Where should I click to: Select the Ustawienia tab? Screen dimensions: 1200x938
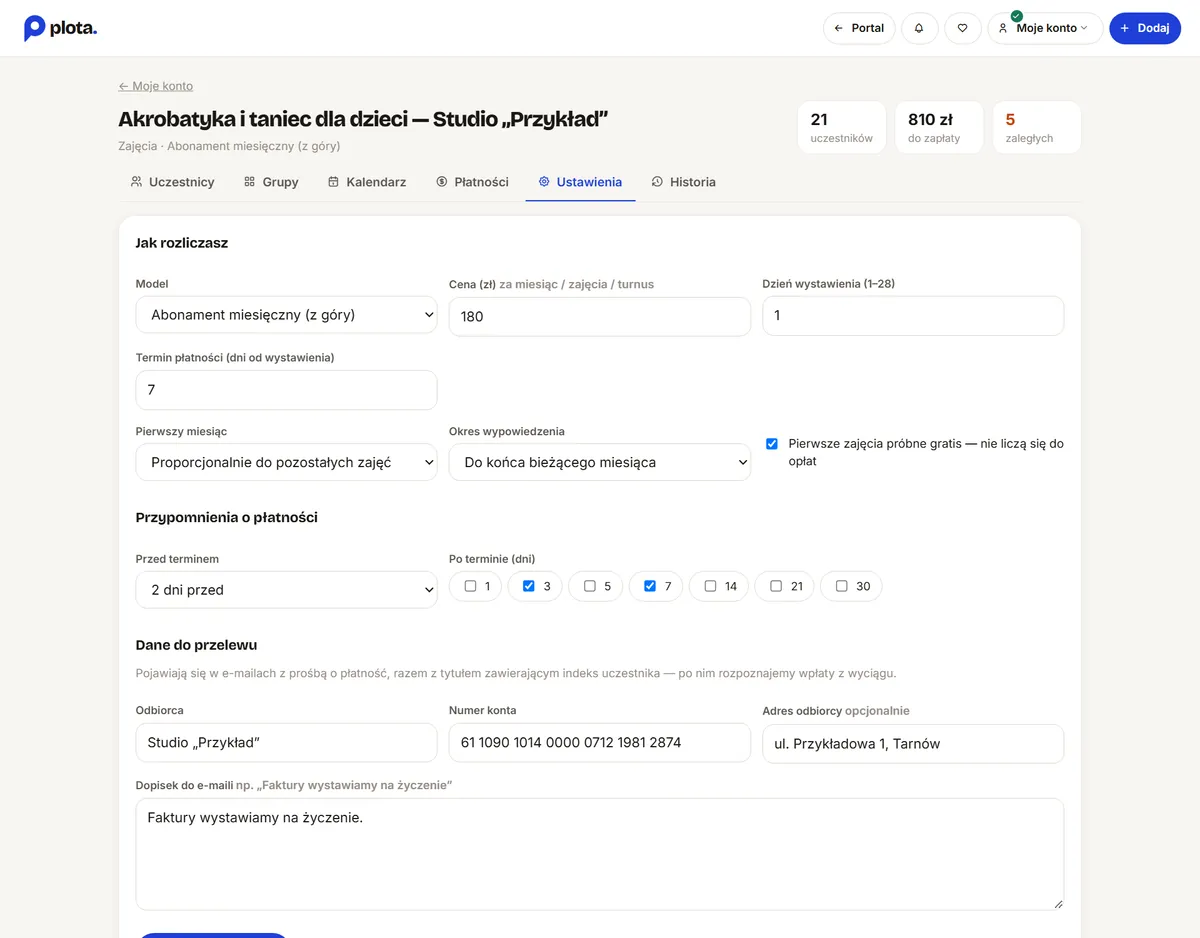[580, 182]
